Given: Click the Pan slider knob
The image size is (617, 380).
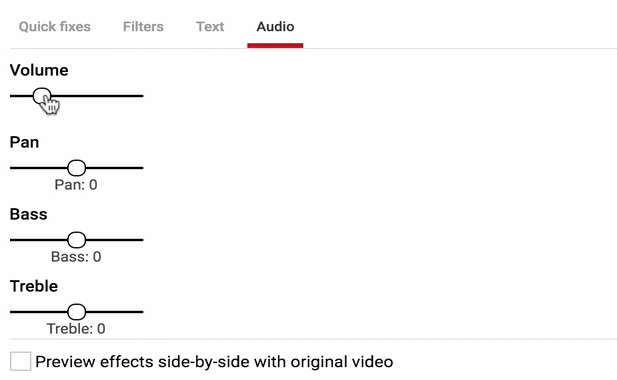Looking at the screenshot, I should (x=76, y=168).
